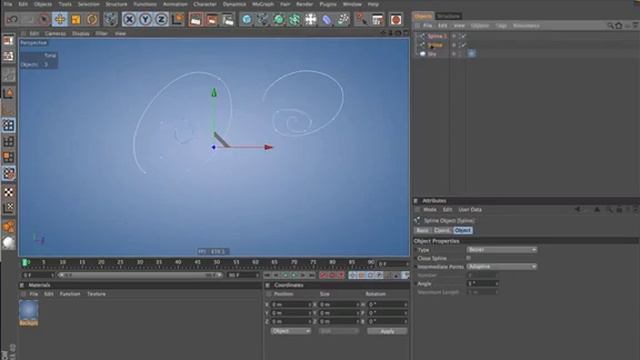Click the green Array modeling objects icon
The width and height of the screenshot is (640, 360).
pos(294,19)
